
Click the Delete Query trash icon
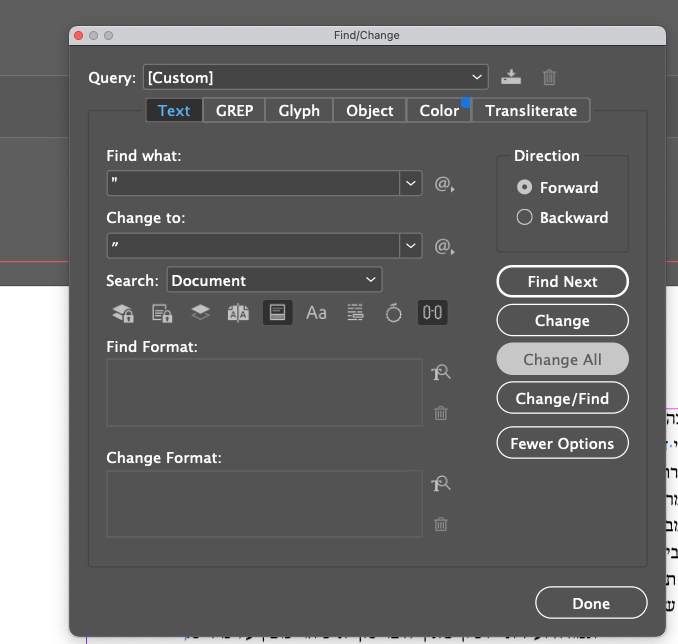(x=549, y=77)
